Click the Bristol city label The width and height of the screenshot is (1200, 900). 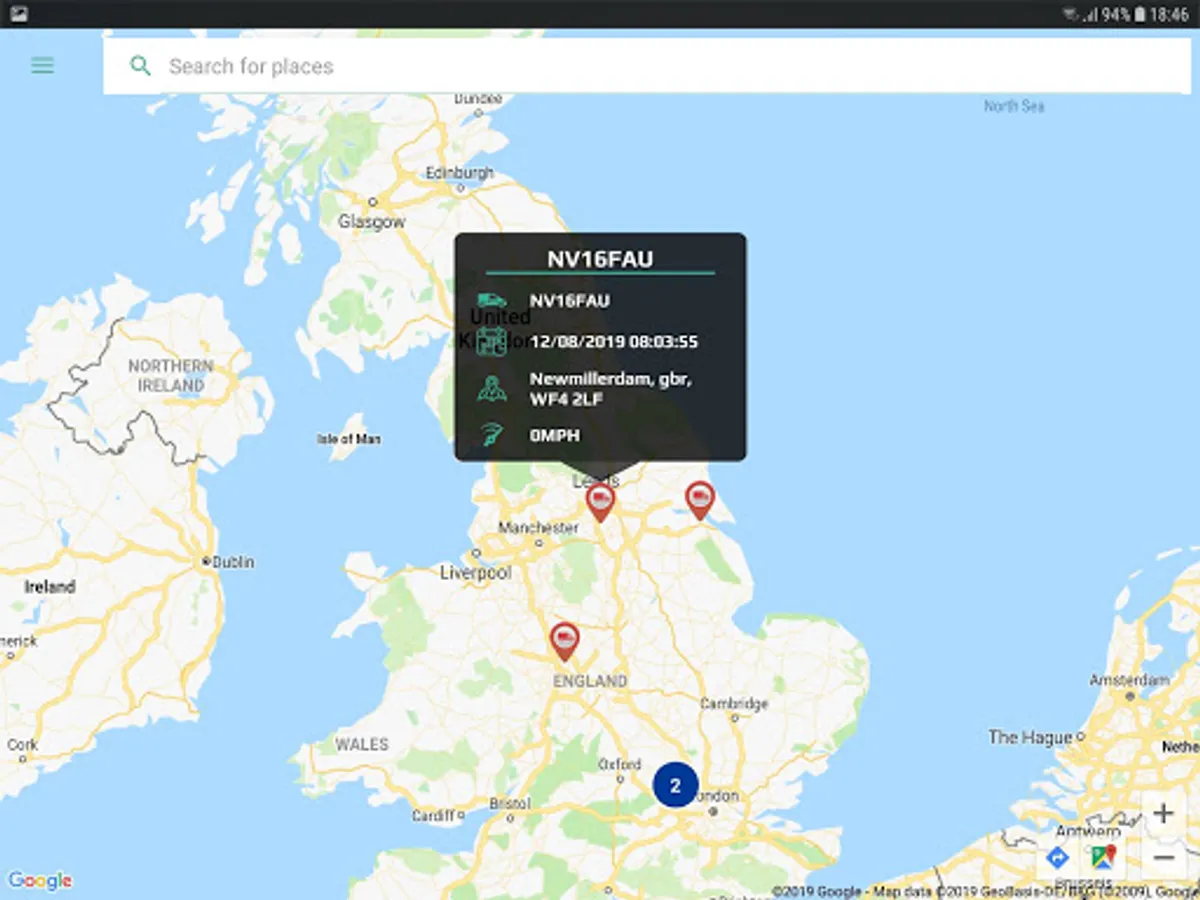(x=510, y=804)
